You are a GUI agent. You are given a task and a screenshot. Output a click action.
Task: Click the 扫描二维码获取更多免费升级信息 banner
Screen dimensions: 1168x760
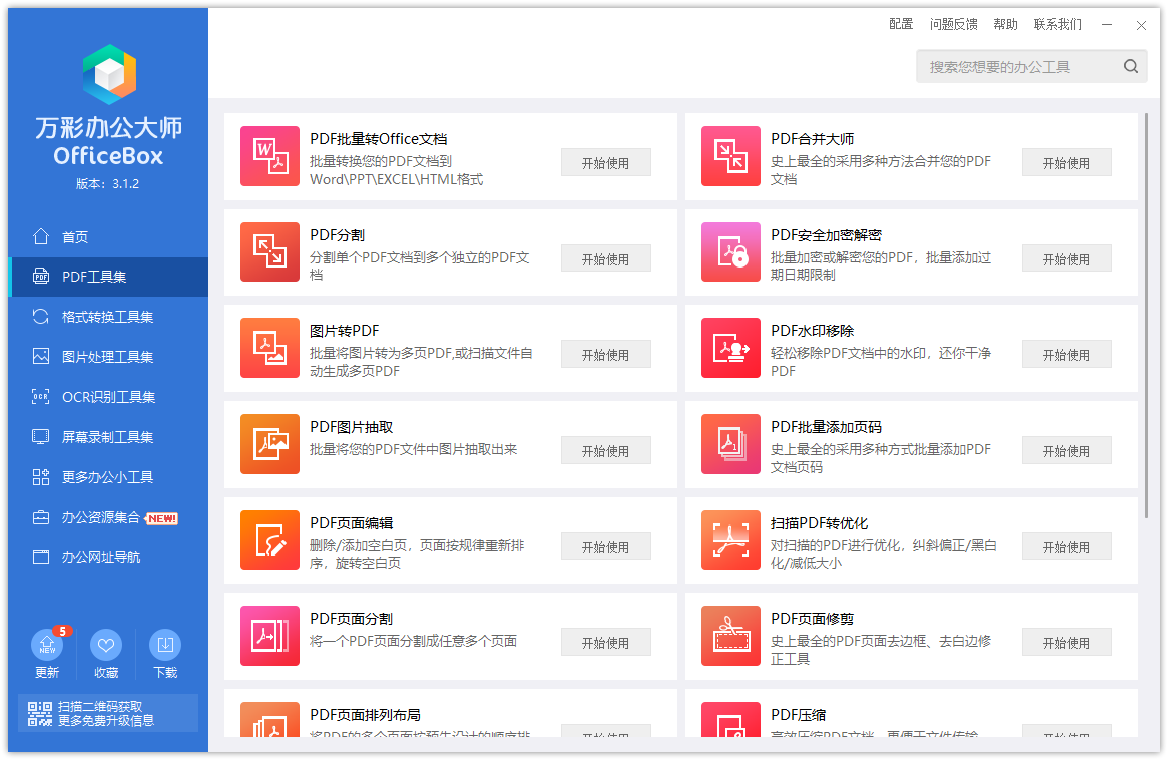tap(108, 713)
